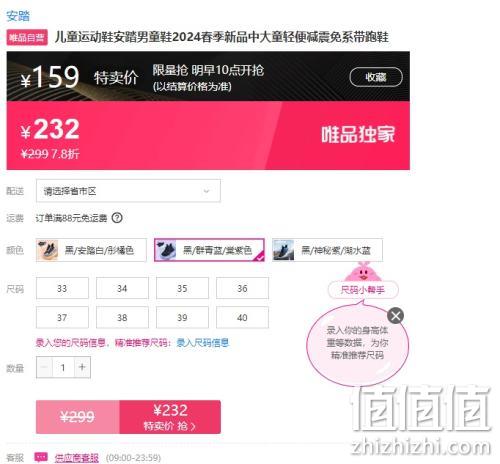
Task: Close the size helper speech bubble
Action: click(396, 316)
